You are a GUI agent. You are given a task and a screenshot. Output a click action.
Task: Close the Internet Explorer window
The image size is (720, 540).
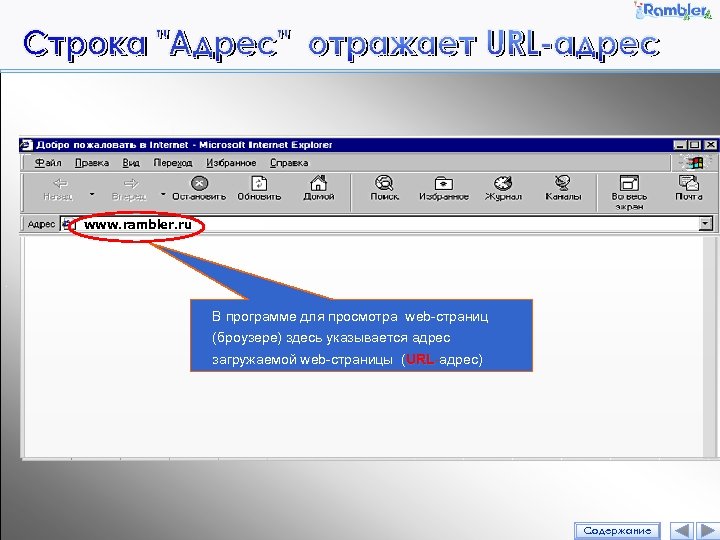pos(710,145)
